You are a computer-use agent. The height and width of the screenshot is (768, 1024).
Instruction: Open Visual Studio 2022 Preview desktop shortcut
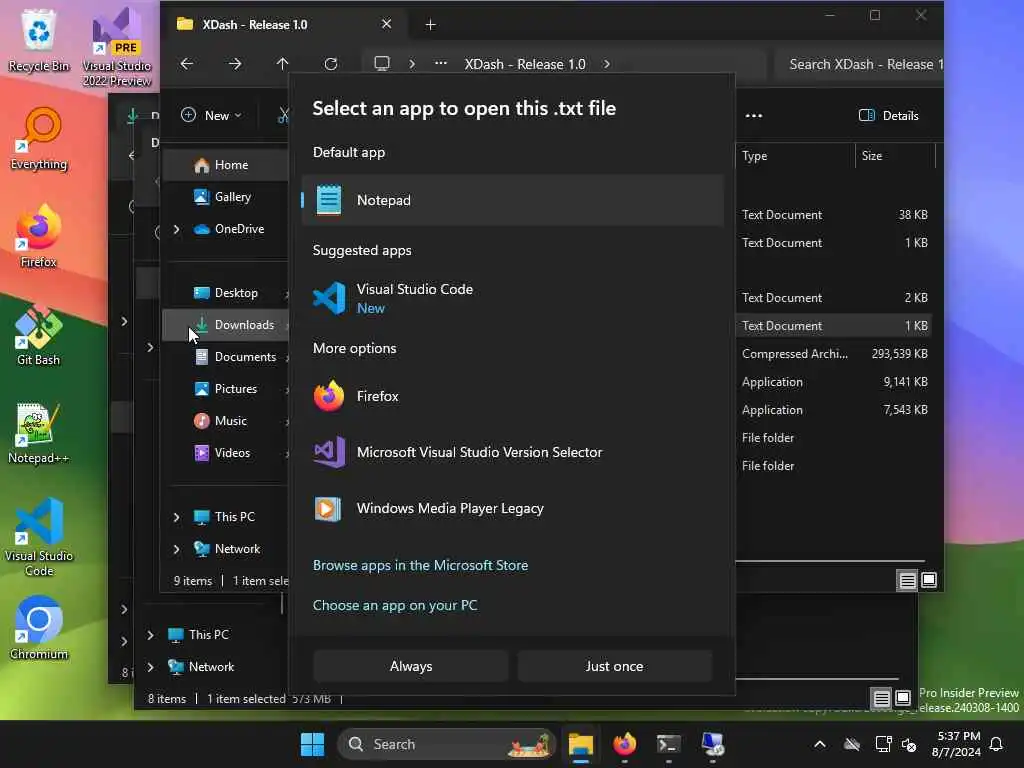[x=117, y=47]
